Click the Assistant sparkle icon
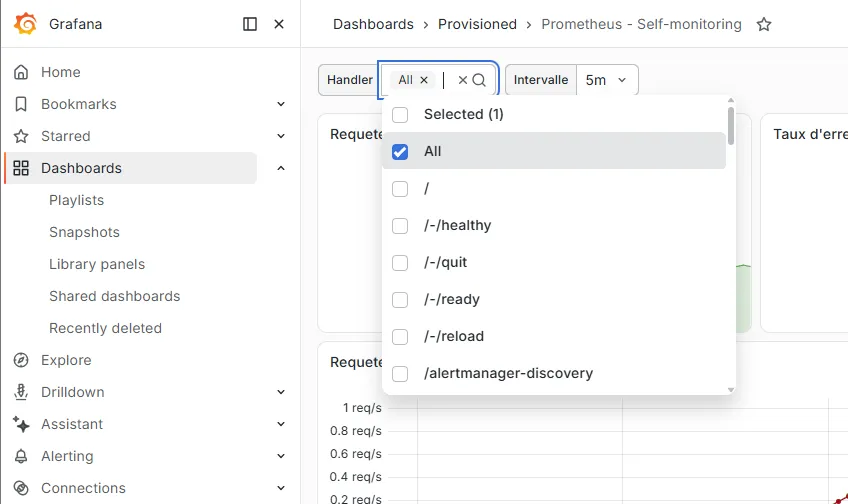848x504 pixels. pyautogui.click(x=21, y=424)
